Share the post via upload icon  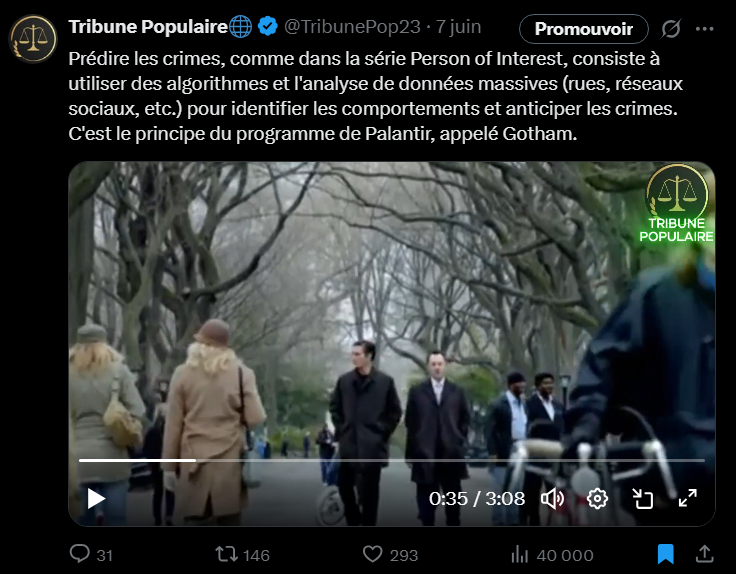704,554
